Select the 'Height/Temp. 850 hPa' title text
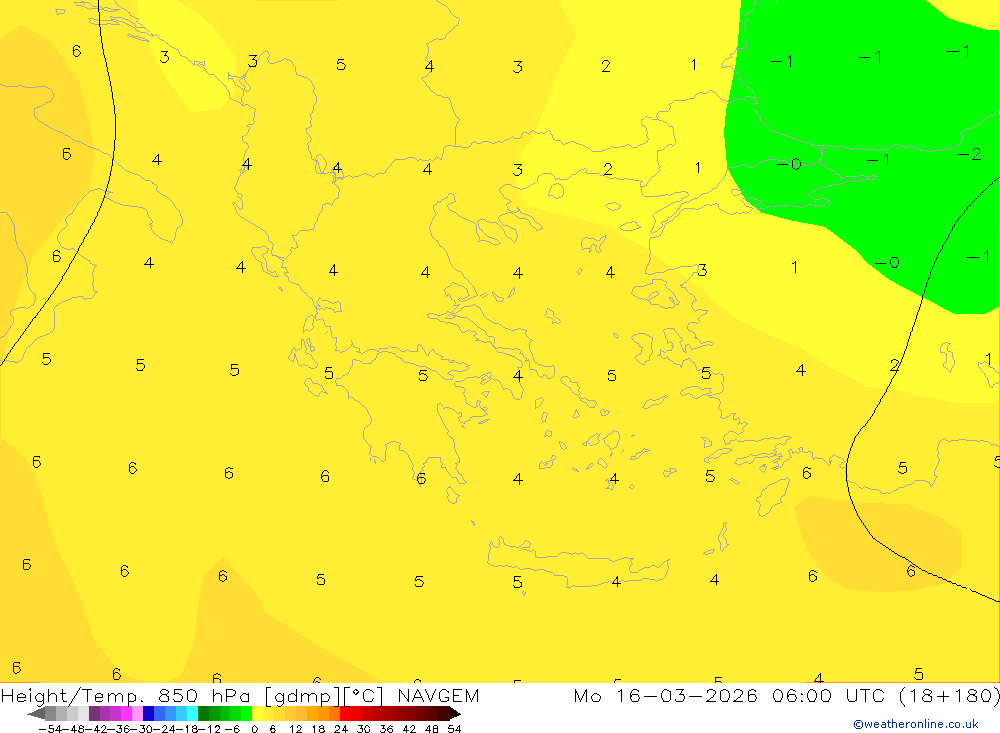The width and height of the screenshot is (1000, 733). [x=128, y=695]
